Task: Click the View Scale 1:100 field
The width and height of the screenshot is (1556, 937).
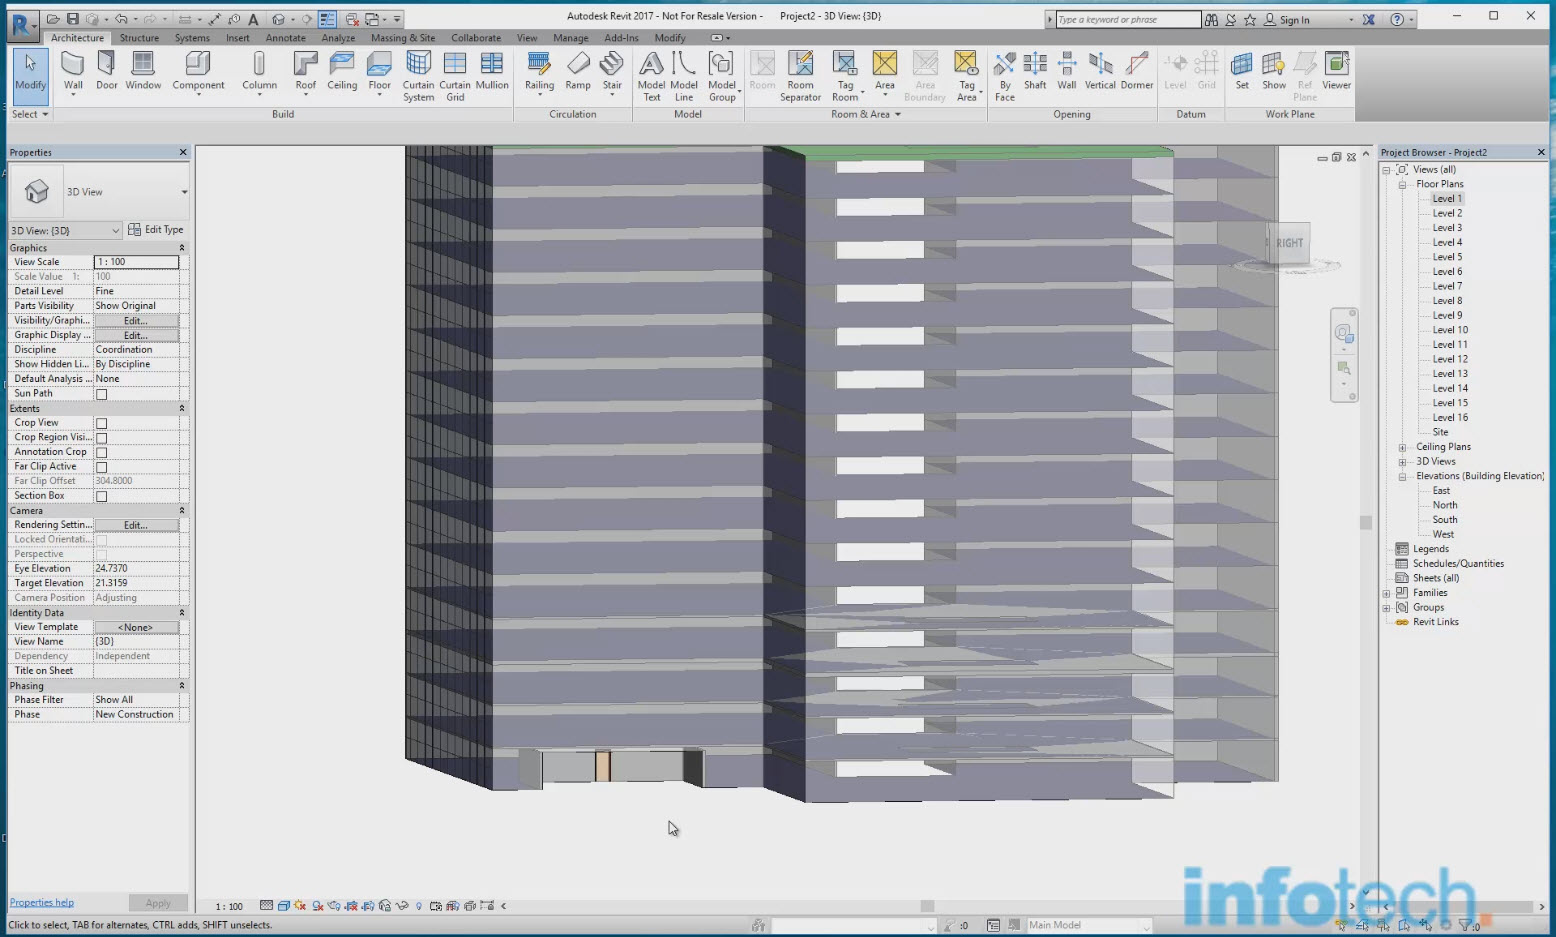Action: [x=136, y=262]
